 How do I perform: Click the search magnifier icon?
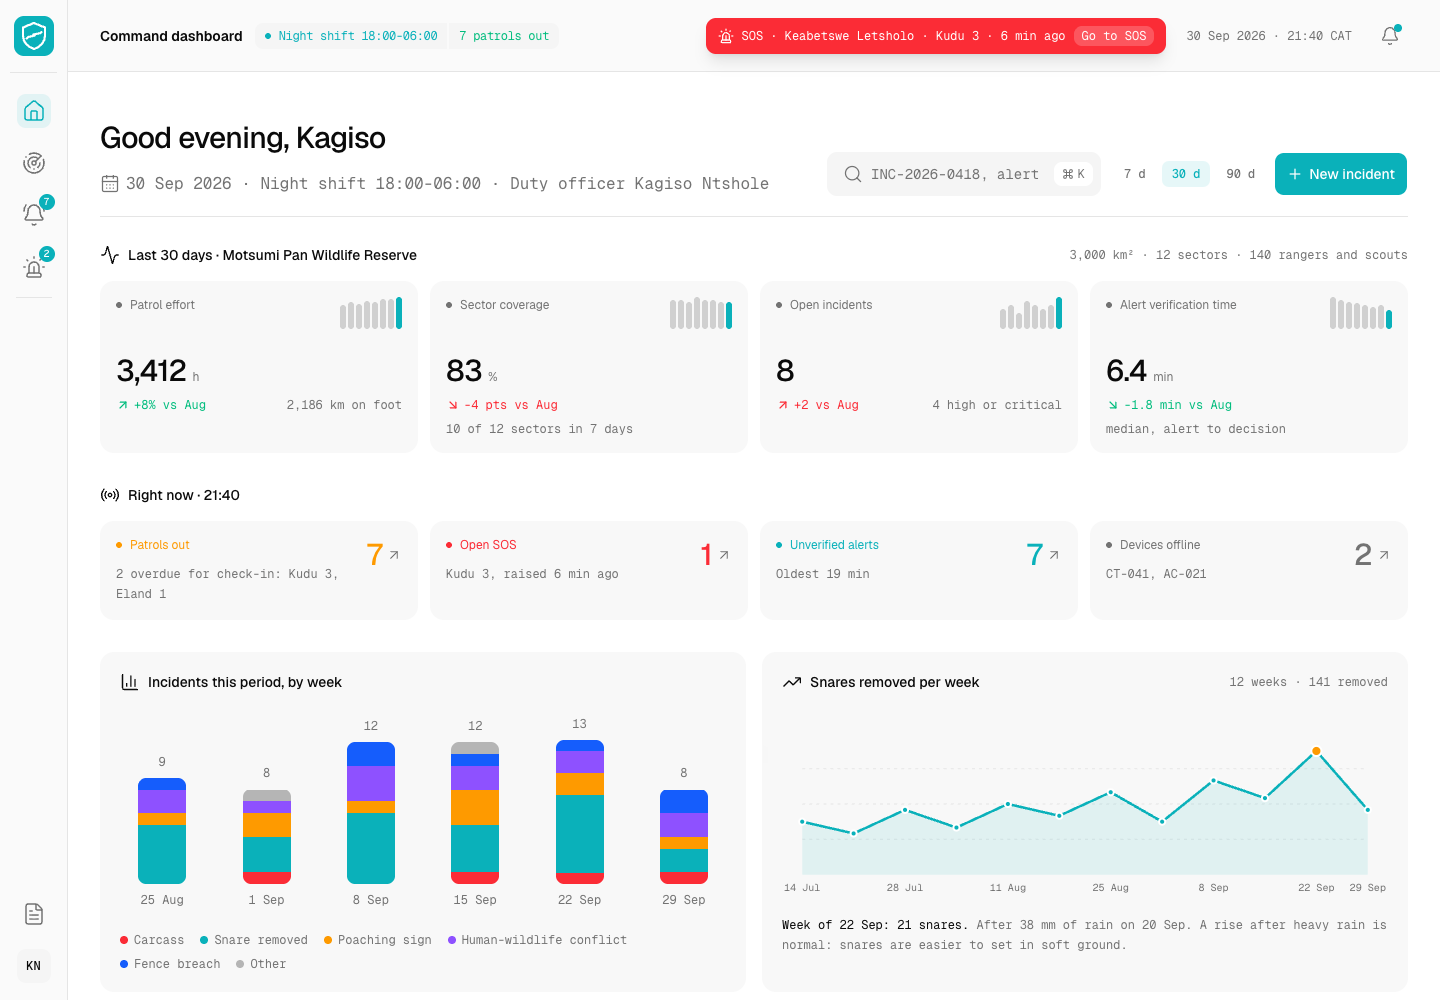(x=853, y=174)
